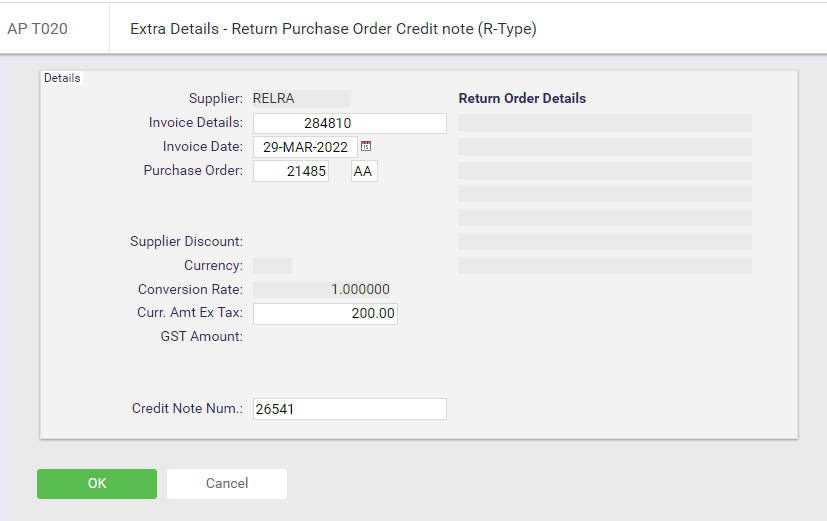Click the GST Amount label
Image resolution: width=827 pixels, height=521 pixels.
[x=201, y=336]
